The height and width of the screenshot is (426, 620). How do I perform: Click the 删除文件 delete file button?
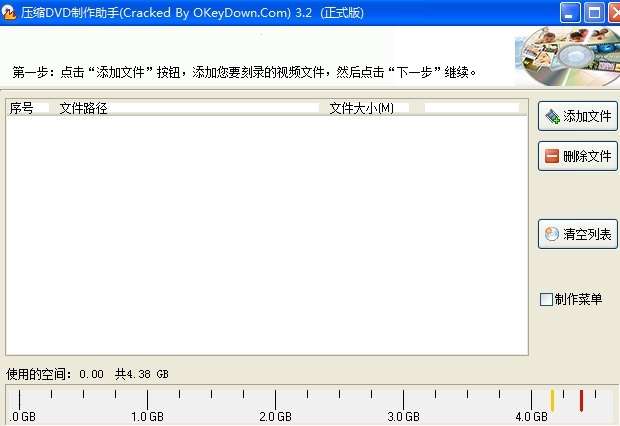[577, 156]
